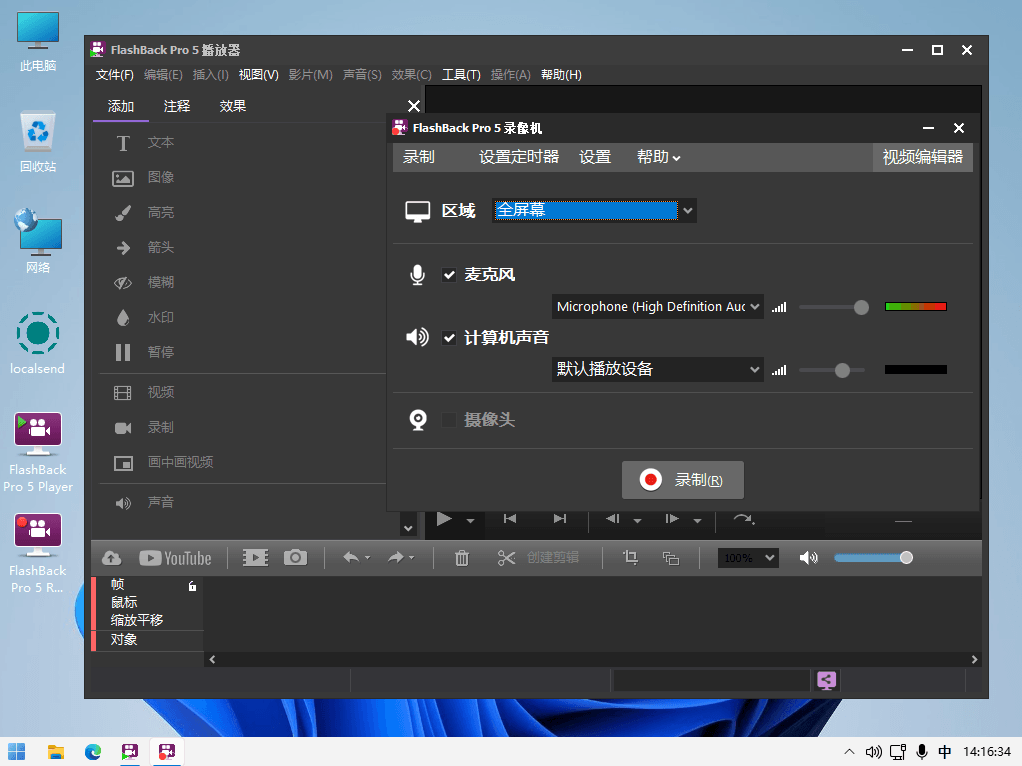
Task: Click the trash delete icon
Action: tap(461, 558)
